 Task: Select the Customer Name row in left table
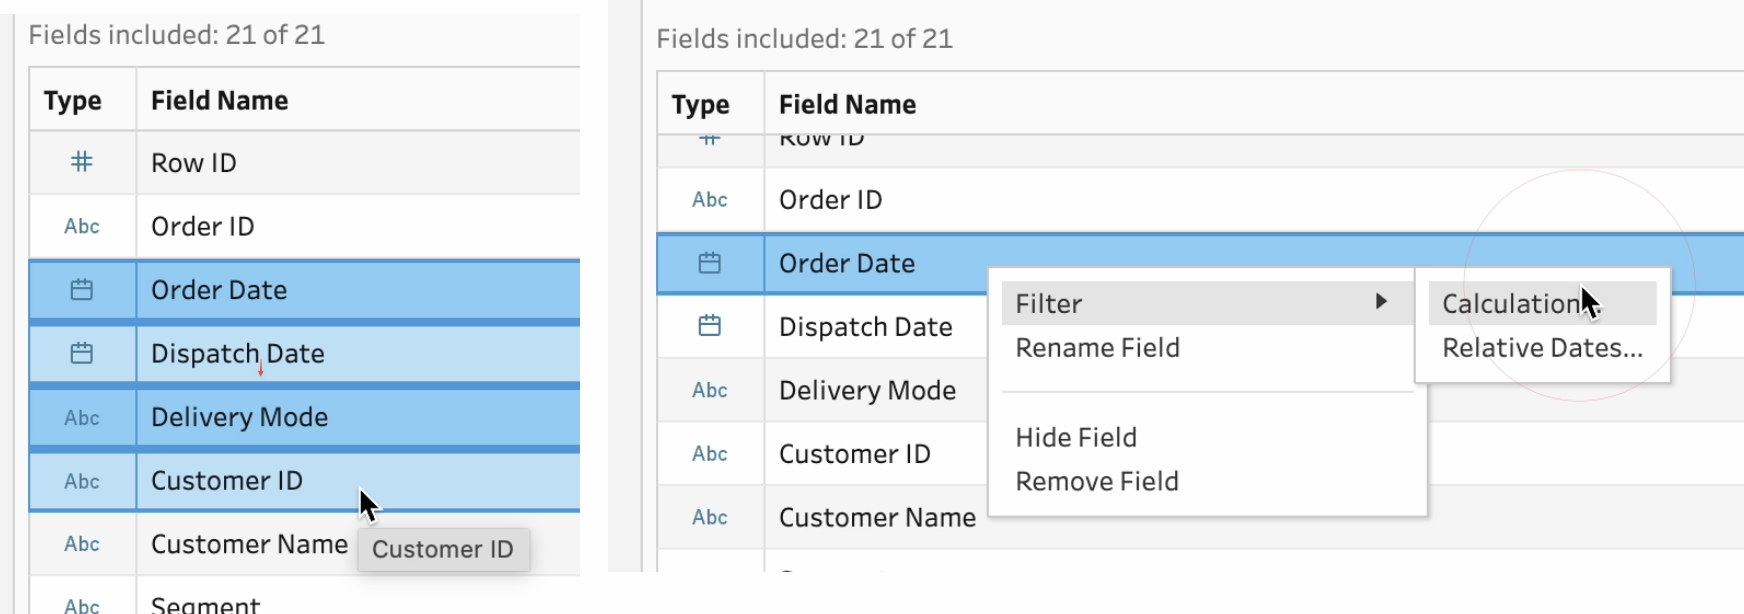click(249, 544)
